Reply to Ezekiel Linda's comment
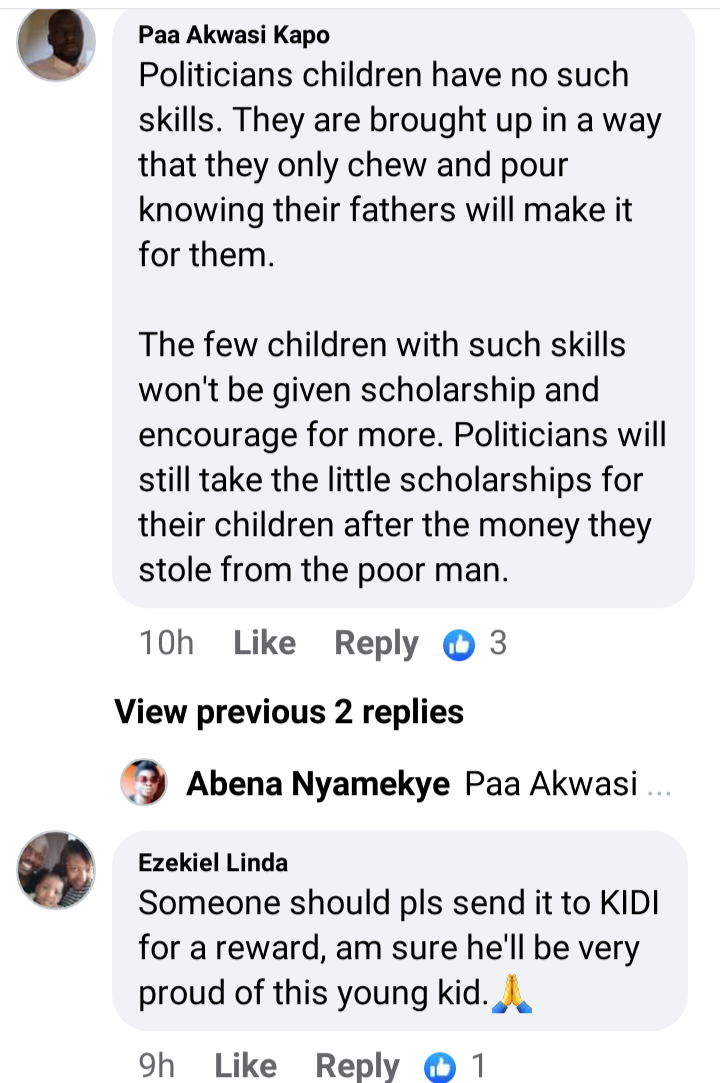 (x=357, y=1067)
